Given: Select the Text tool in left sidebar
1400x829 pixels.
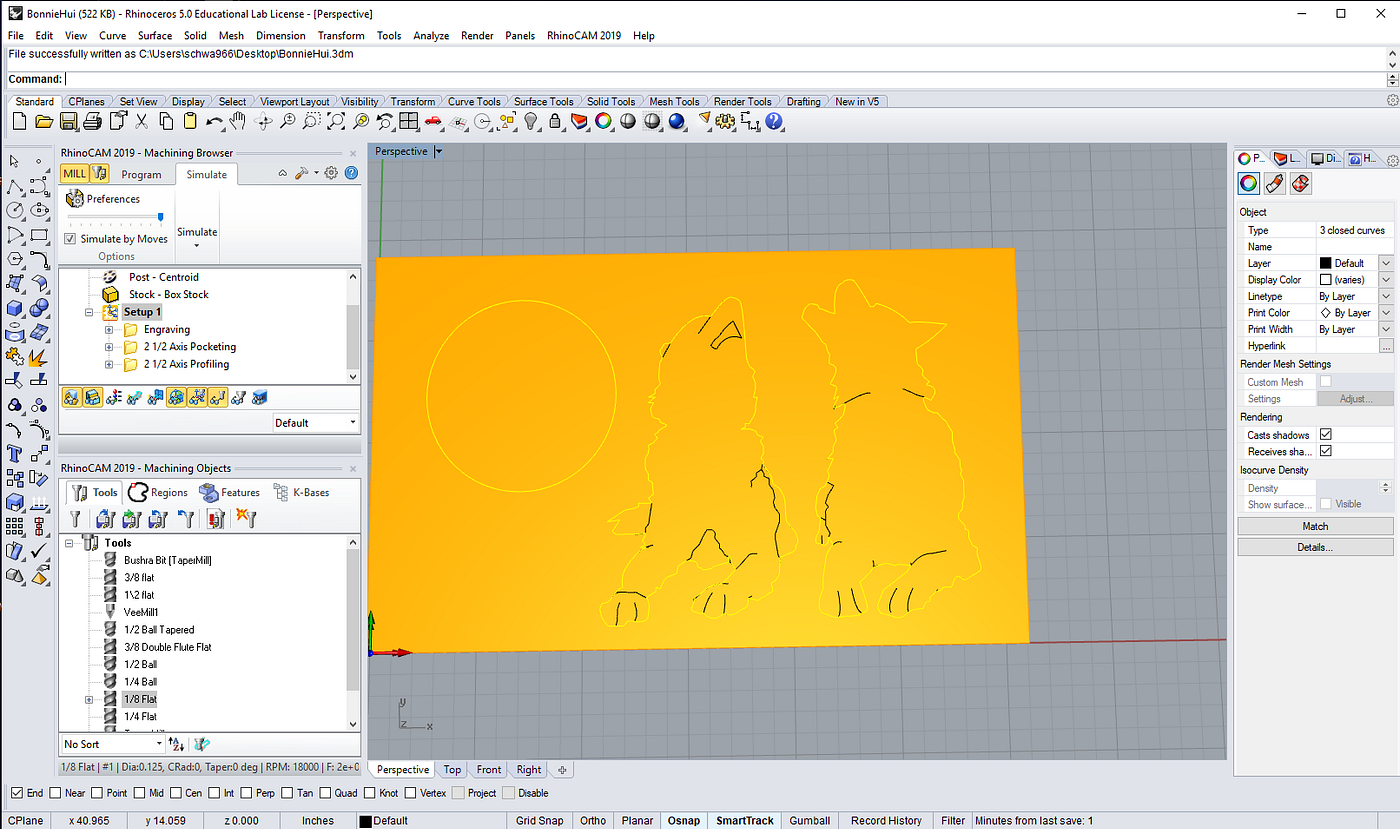Looking at the screenshot, I should (15, 453).
